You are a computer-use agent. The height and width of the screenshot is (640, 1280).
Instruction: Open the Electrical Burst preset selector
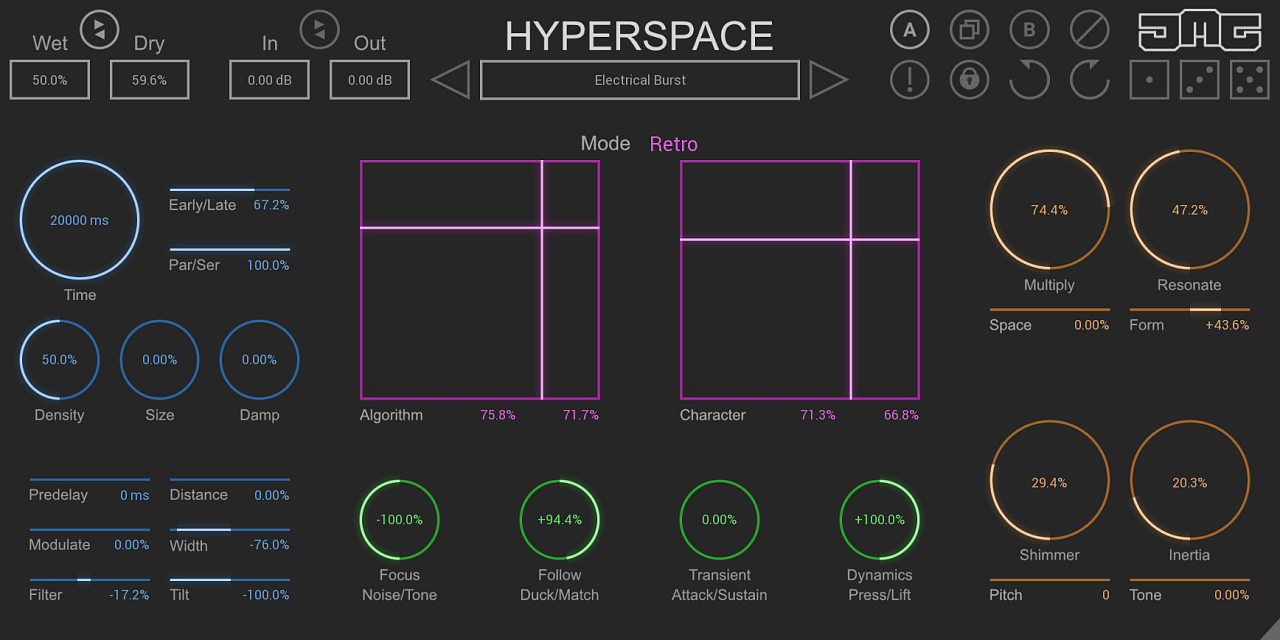(x=640, y=80)
